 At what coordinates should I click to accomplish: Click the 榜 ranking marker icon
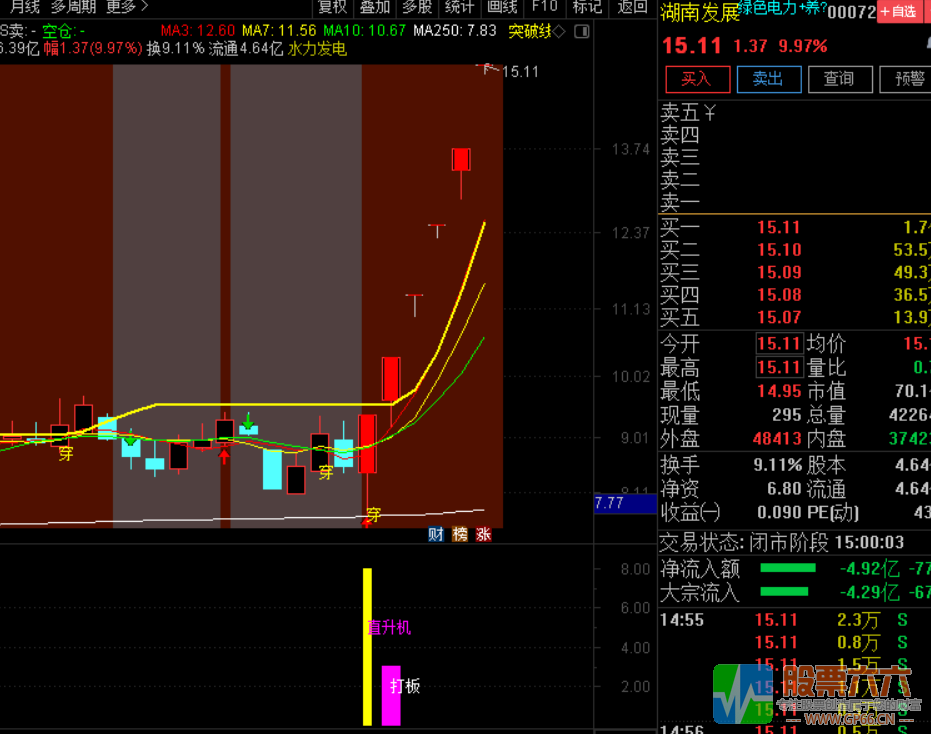pos(460,534)
